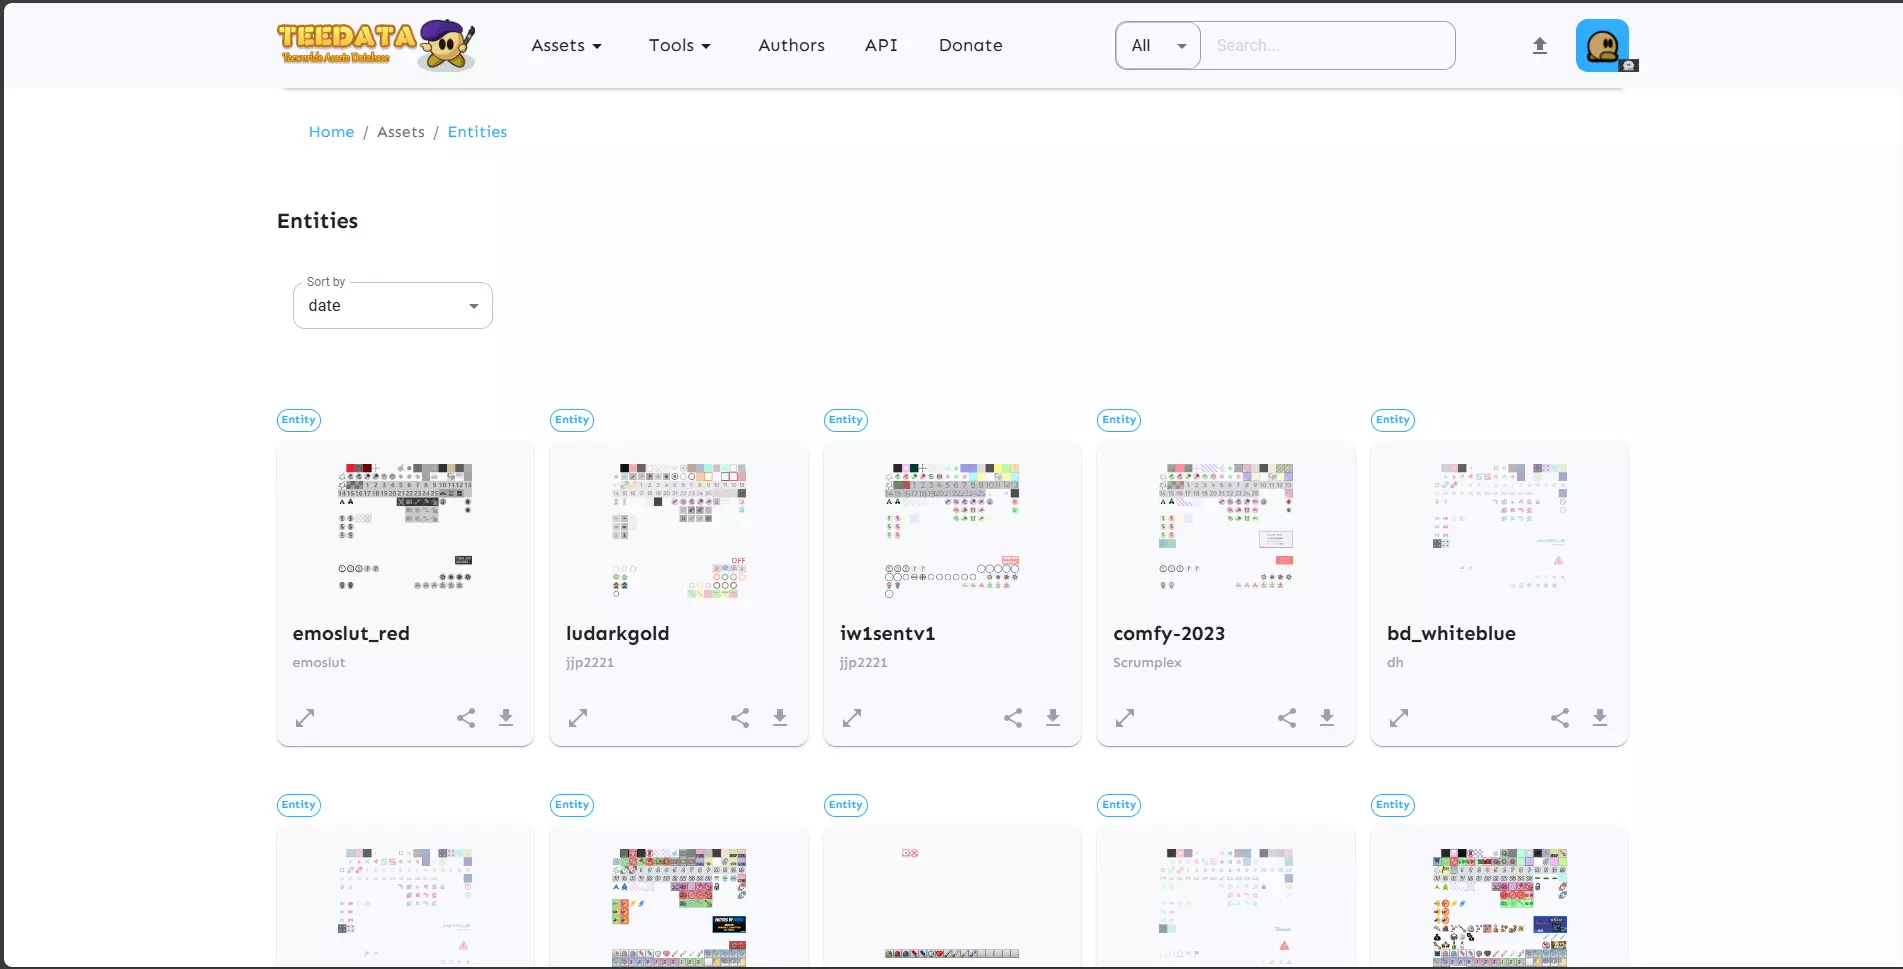Expand fullscreen preview of bd_whiteblue
Screen dimensions: 1903x969
click(x=1399, y=718)
